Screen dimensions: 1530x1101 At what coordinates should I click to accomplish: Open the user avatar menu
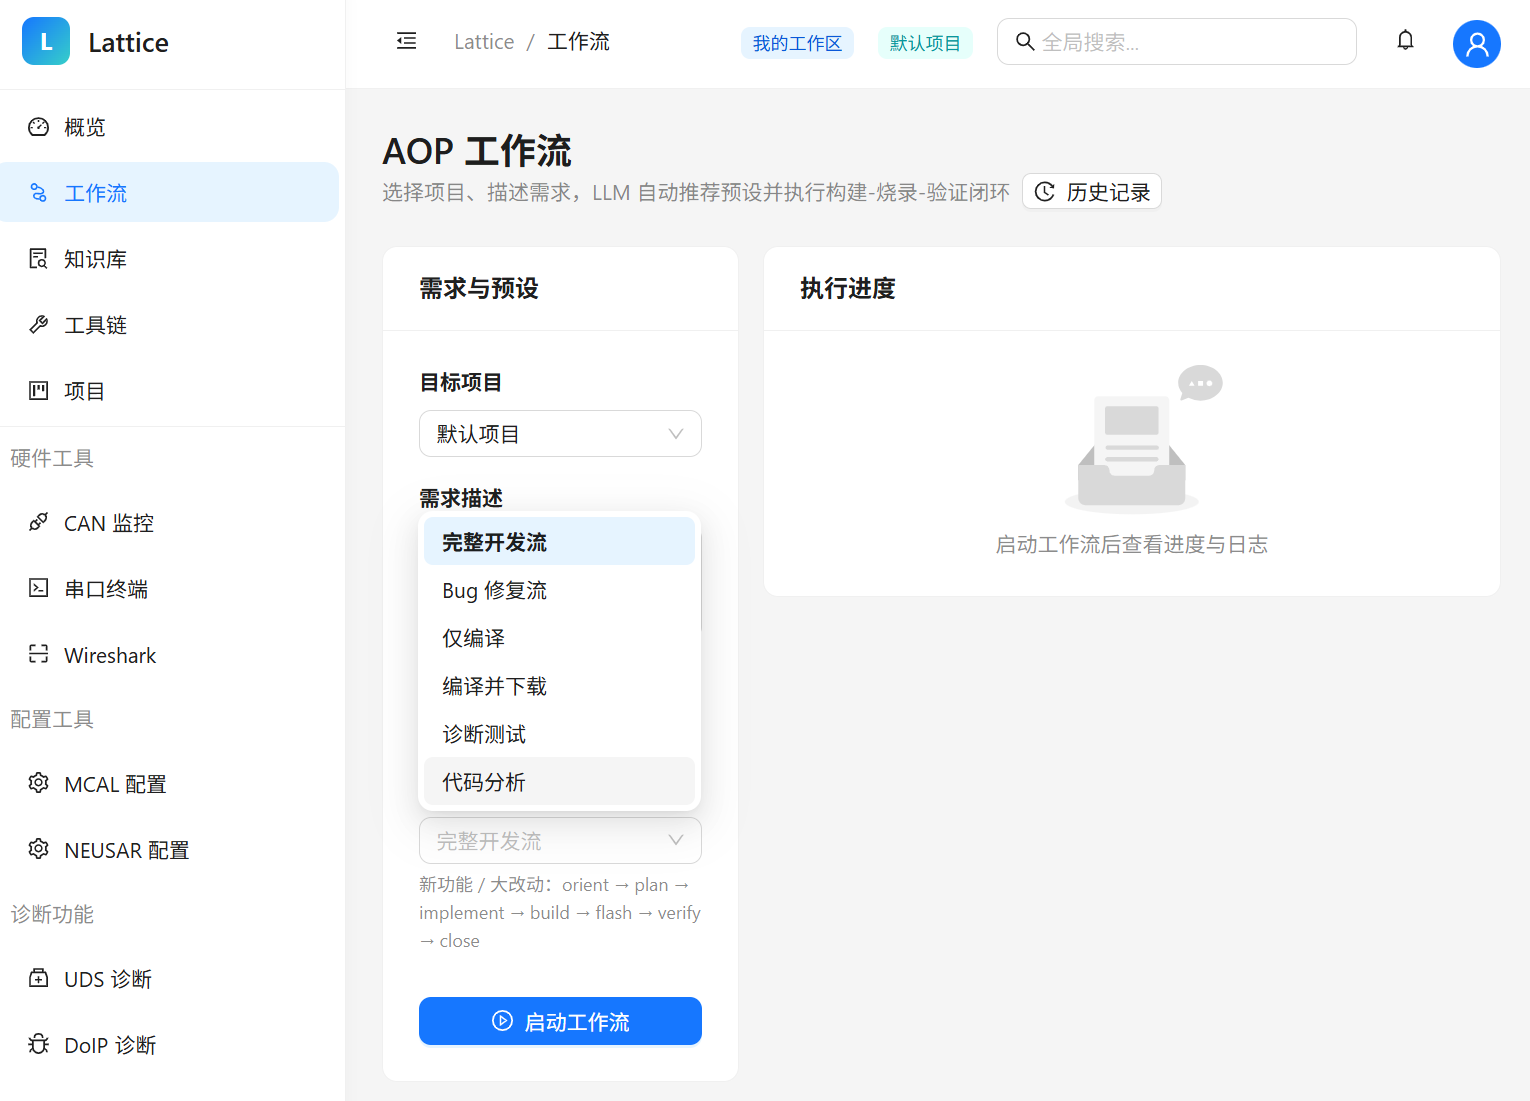click(x=1476, y=44)
